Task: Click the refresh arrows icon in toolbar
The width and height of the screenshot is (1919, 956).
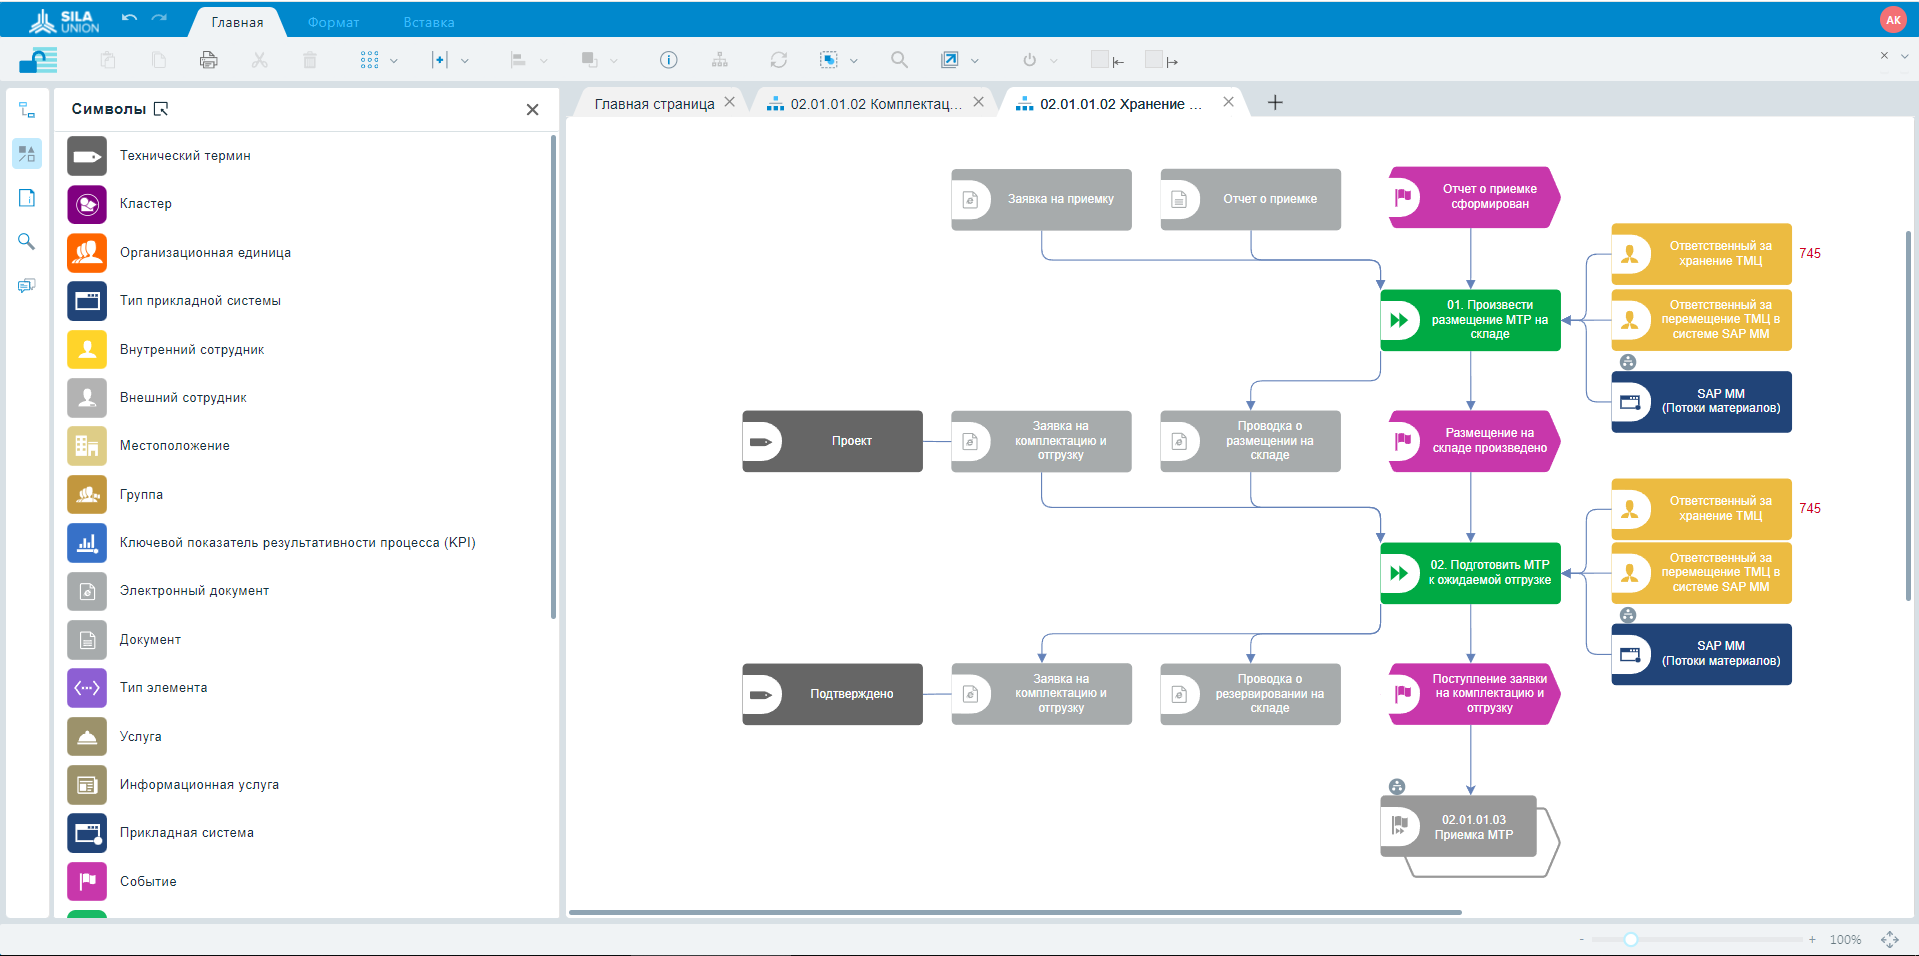Action: pos(778,60)
